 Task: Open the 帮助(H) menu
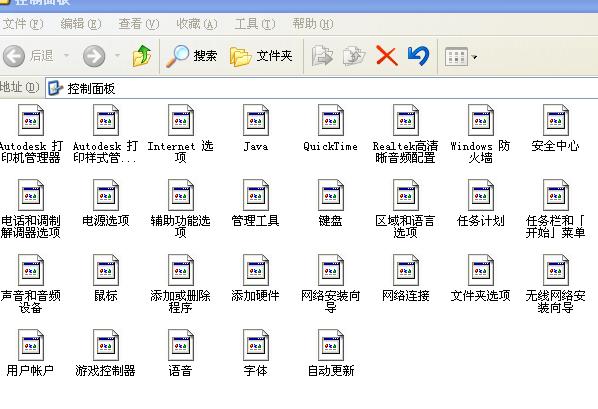click(313, 24)
